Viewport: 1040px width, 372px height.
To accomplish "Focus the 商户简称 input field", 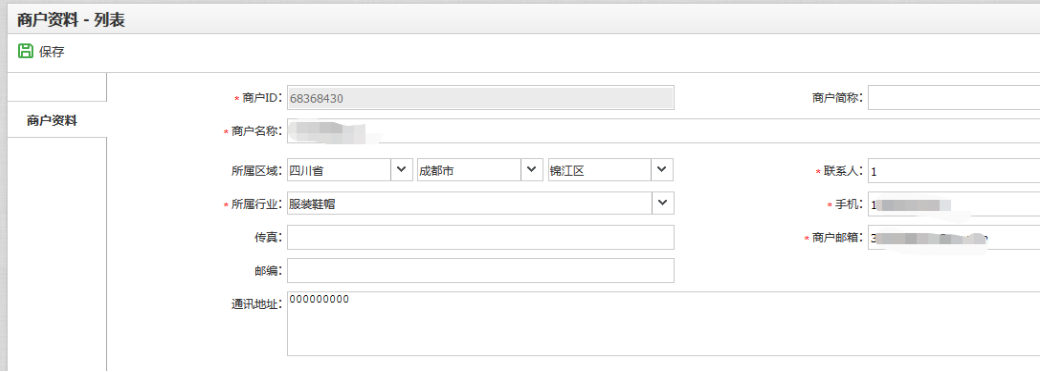I will [954, 97].
